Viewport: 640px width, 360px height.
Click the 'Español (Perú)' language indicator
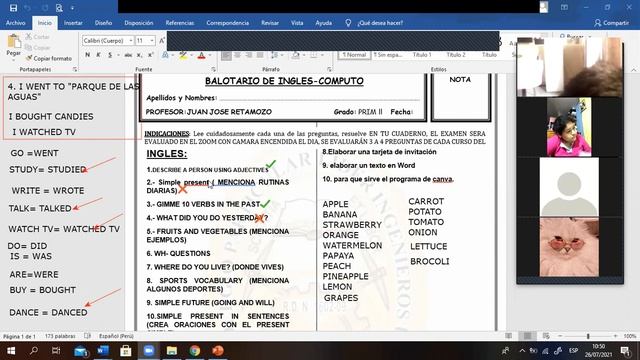pos(116,336)
